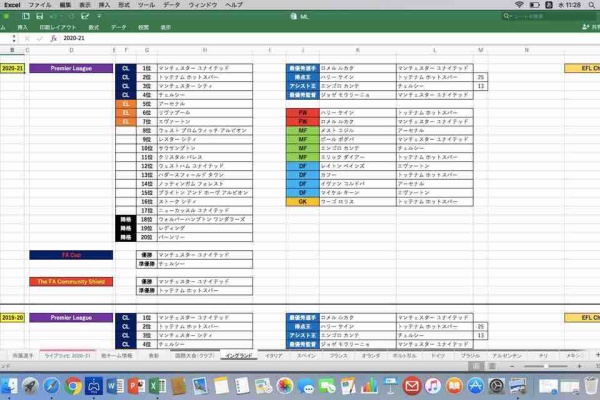Viewport: 600px width, 400px height.
Task: Select column N header
Action: pos(527,50)
